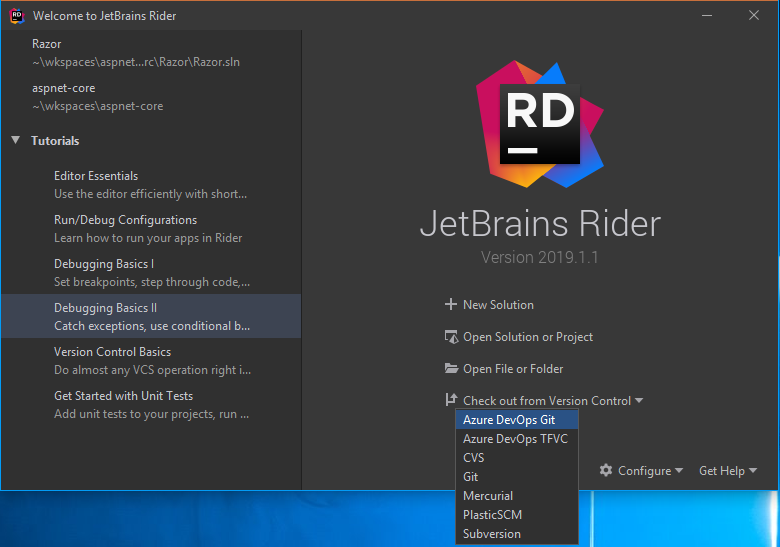Click 'Set breakpoints, step through code,...' text
This screenshot has width=780, height=547.
152,282
